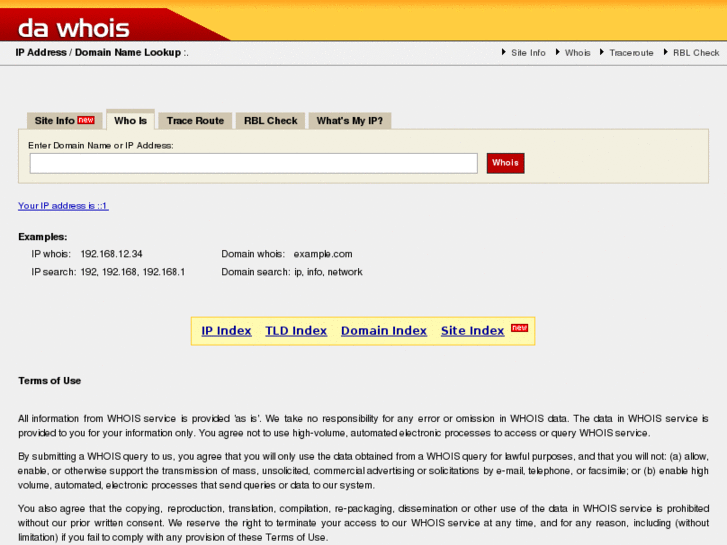Open the RBL Check tab
The height and width of the screenshot is (545, 727).
(270, 121)
